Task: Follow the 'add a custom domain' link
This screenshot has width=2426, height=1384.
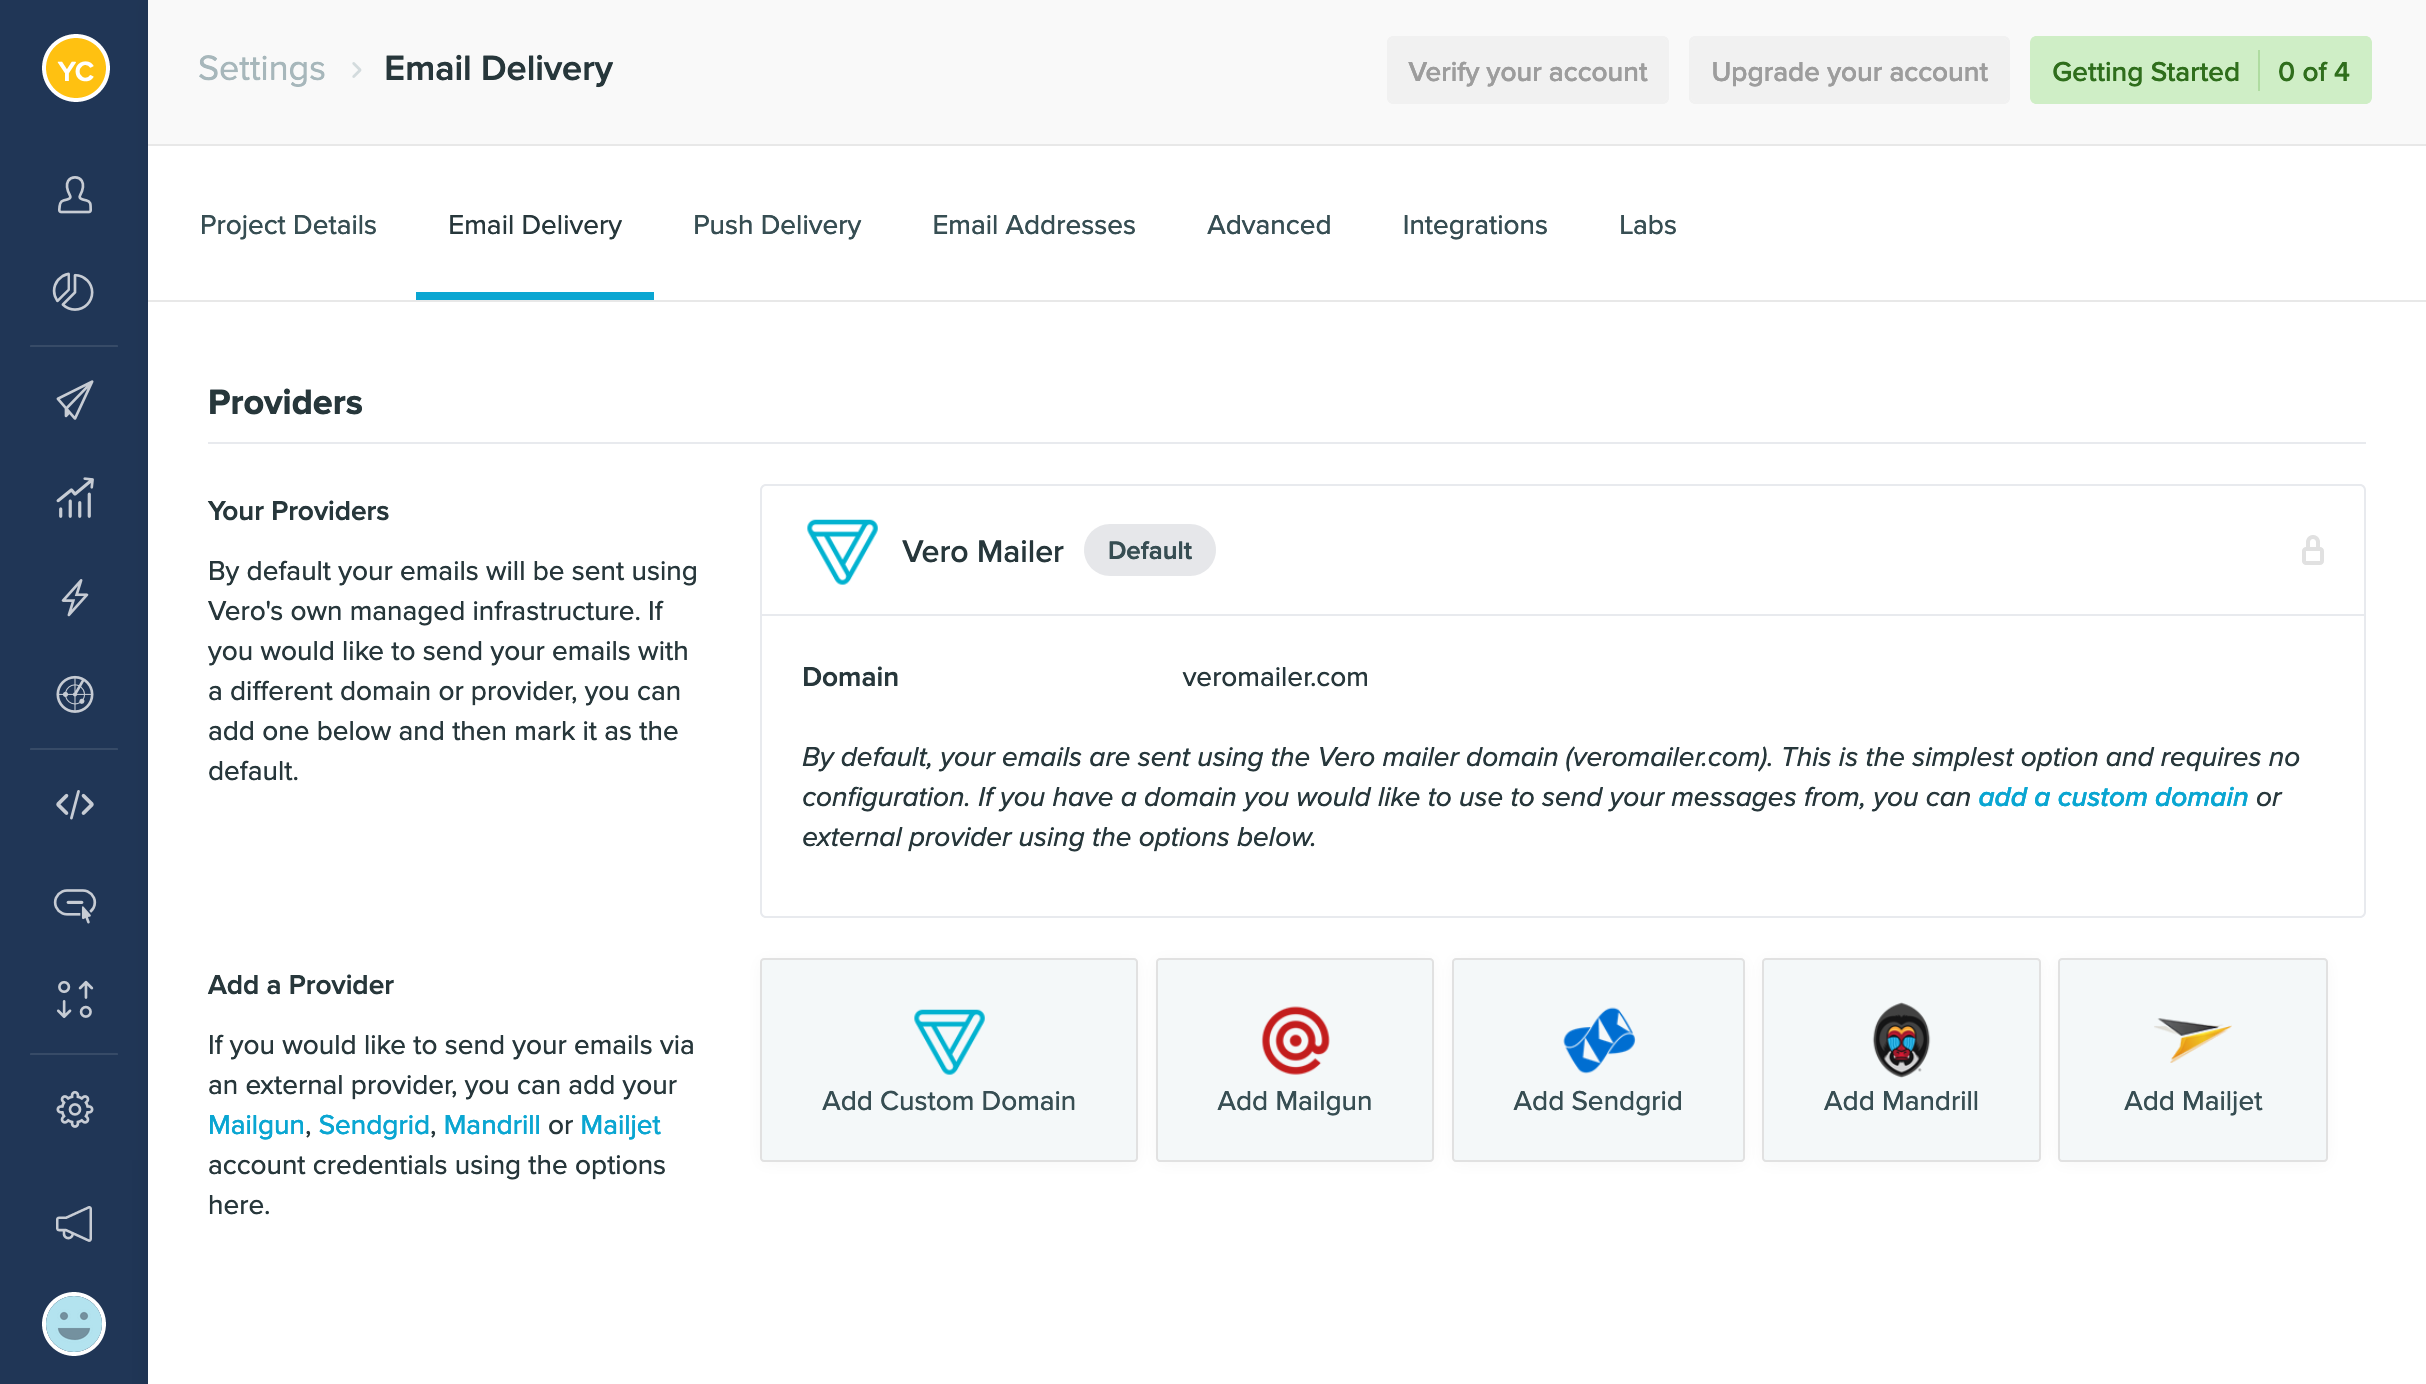Action: point(2112,797)
